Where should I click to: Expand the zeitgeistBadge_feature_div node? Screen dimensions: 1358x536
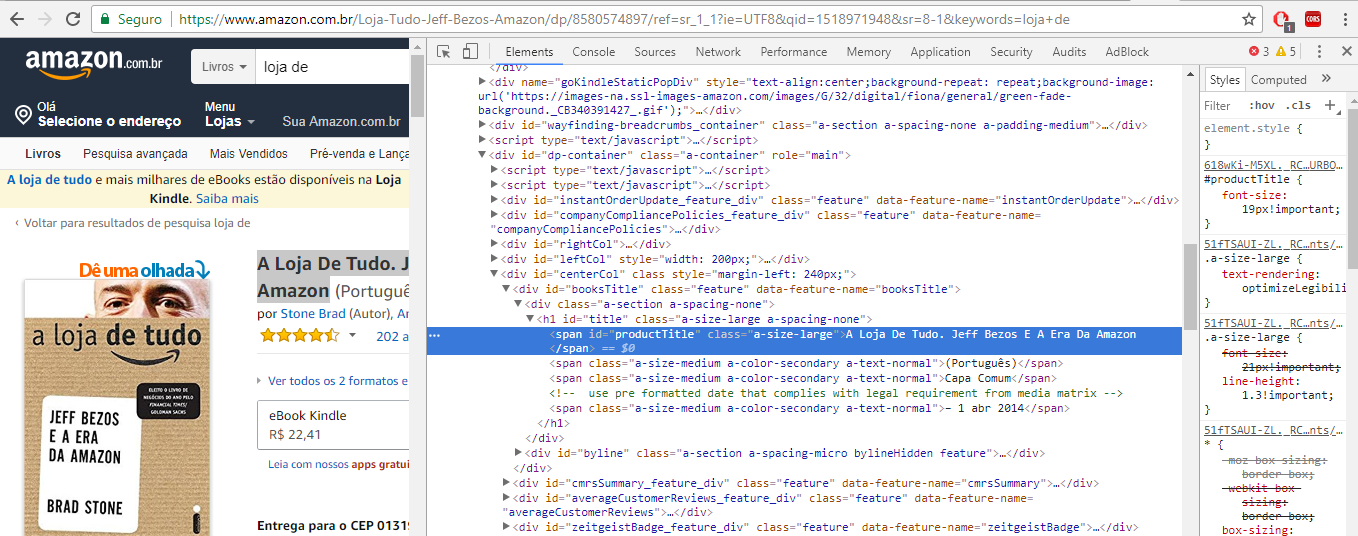click(x=507, y=527)
